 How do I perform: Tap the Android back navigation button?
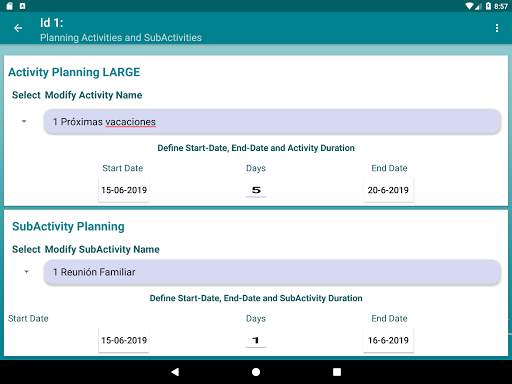click(x=175, y=372)
